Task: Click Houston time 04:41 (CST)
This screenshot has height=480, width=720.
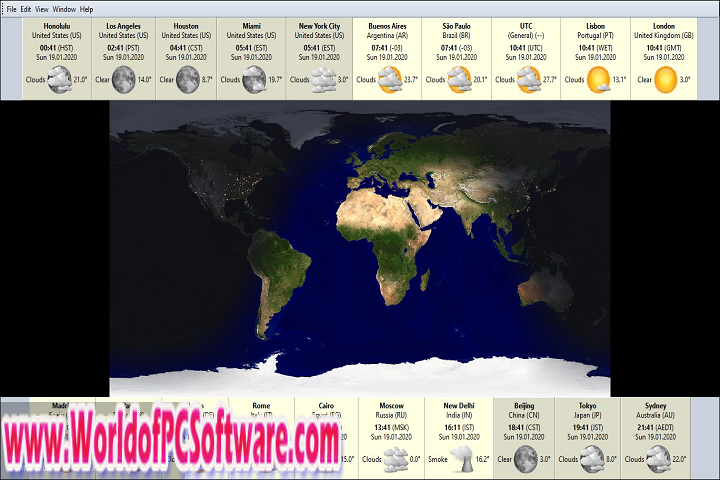Action: [x=186, y=48]
